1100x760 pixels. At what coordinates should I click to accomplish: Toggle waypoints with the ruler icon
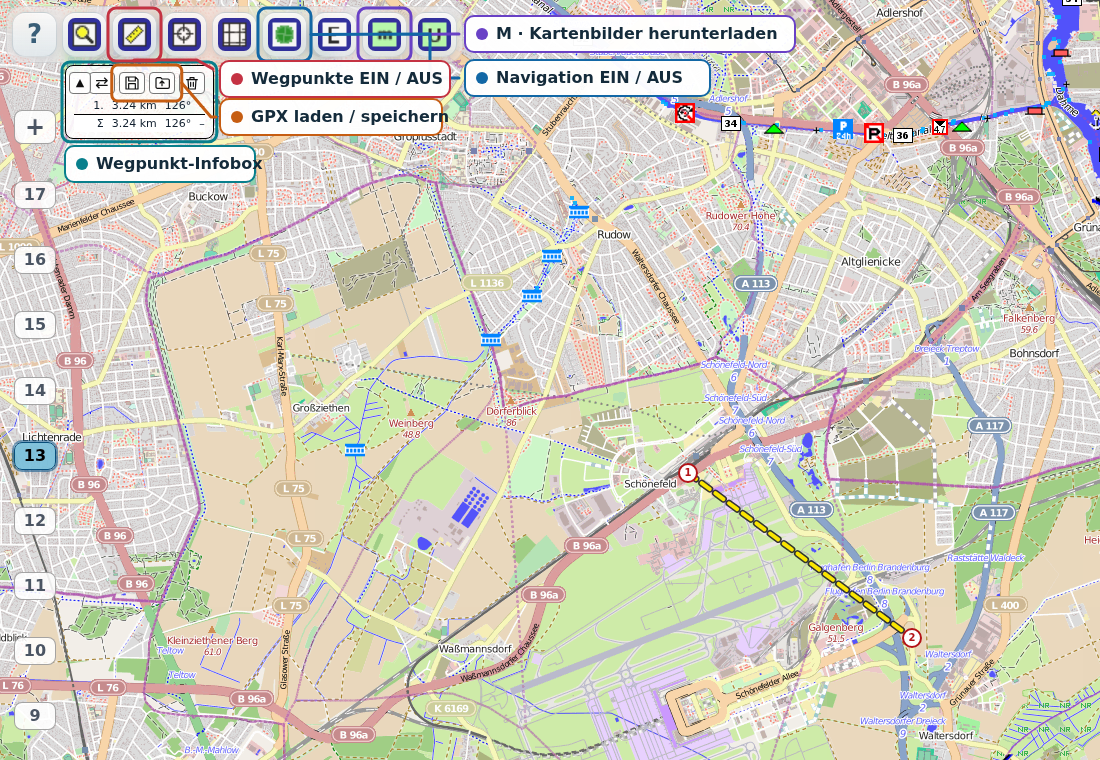(x=134, y=34)
